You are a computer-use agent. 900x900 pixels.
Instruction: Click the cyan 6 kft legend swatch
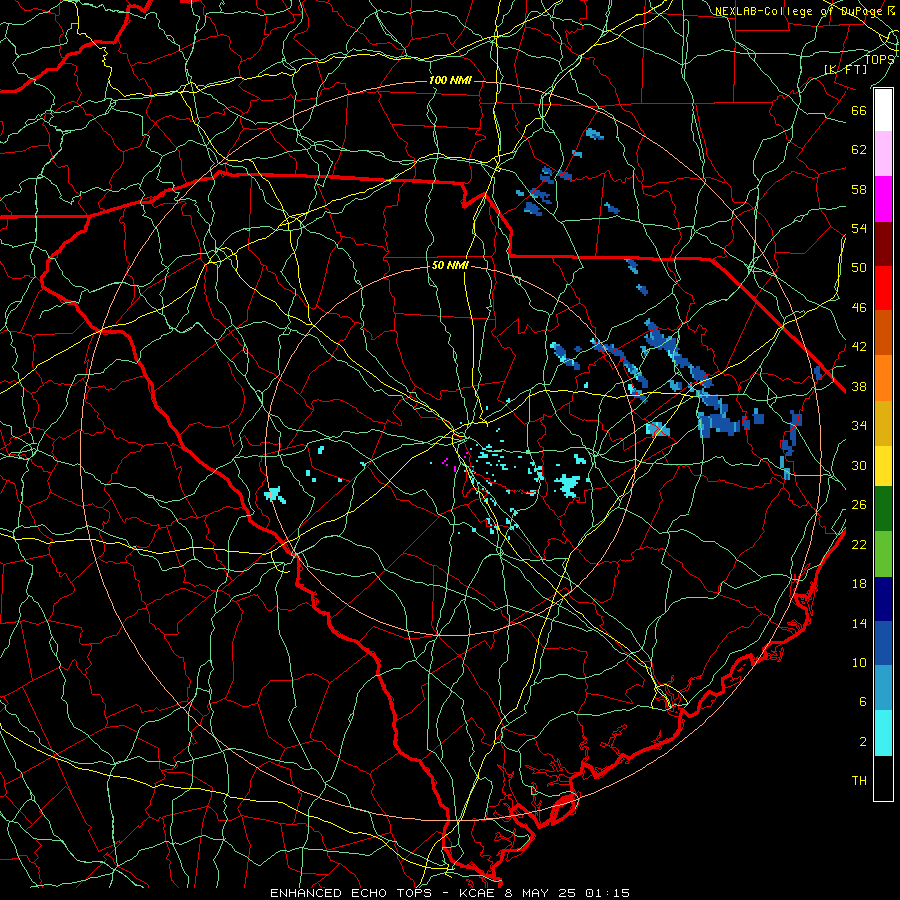tap(883, 733)
